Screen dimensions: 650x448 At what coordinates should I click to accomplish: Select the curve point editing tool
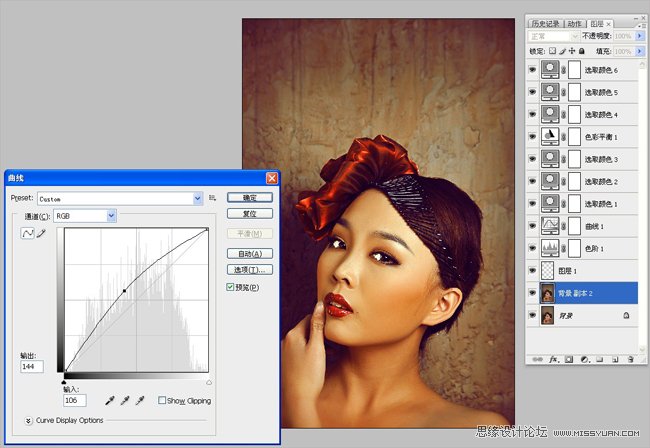pyautogui.click(x=27, y=233)
